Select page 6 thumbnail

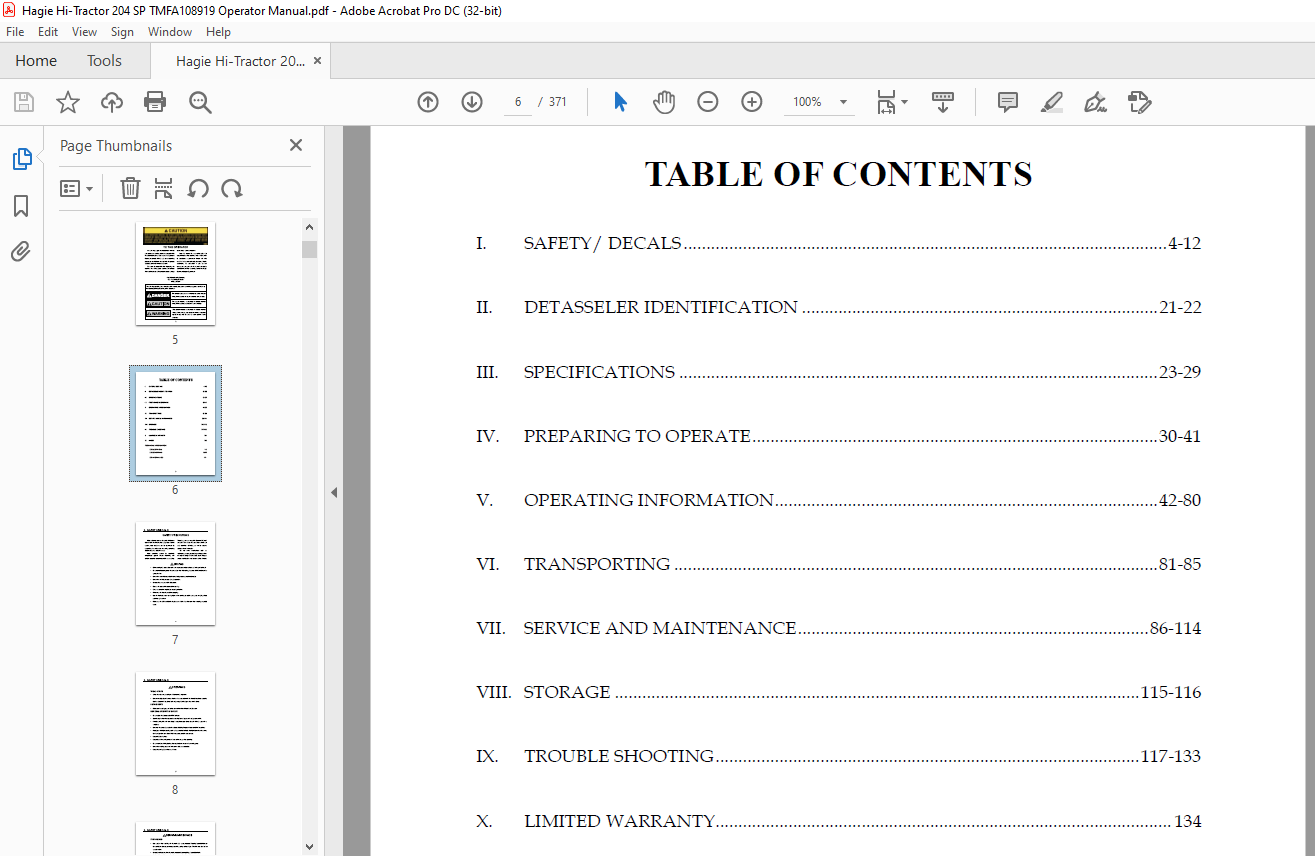(x=175, y=423)
